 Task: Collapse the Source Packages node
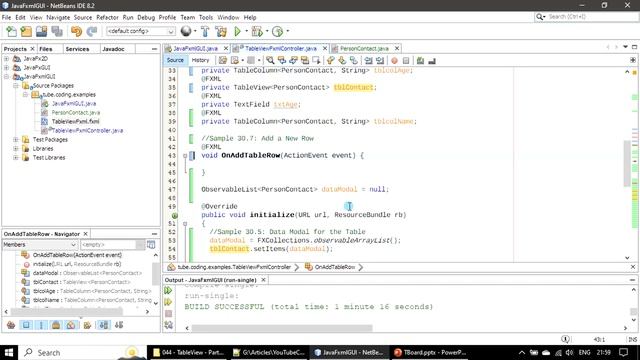[16, 85]
